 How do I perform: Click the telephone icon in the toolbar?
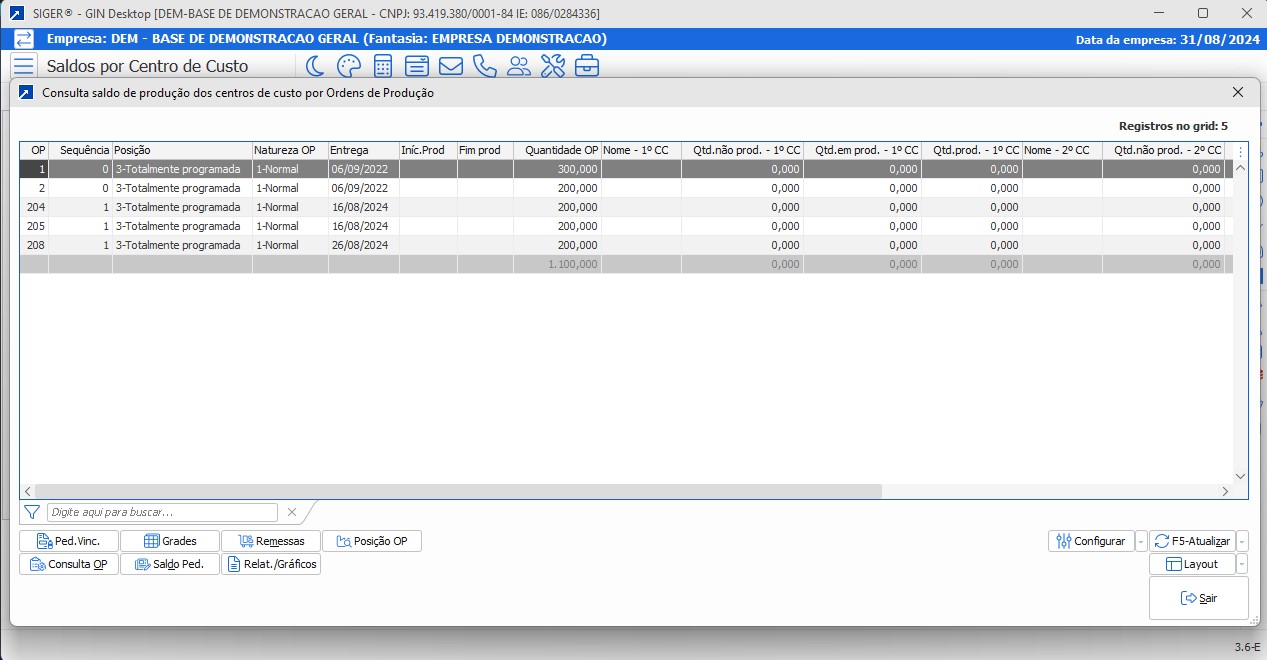485,65
